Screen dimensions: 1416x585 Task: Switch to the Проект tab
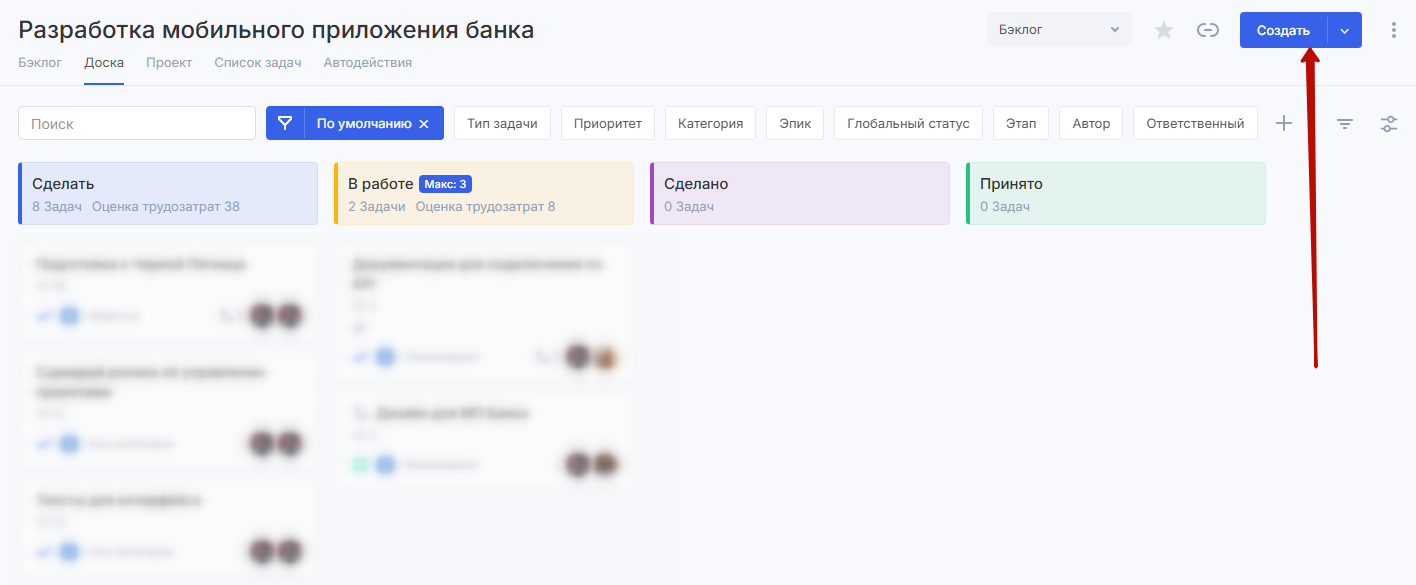pos(169,62)
